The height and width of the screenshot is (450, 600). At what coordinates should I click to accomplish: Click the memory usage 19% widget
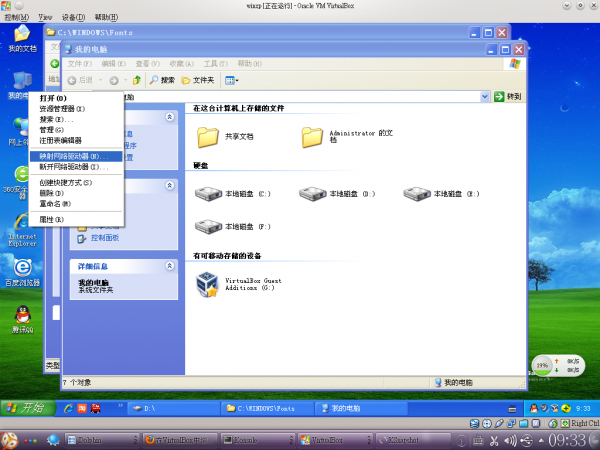point(542,365)
